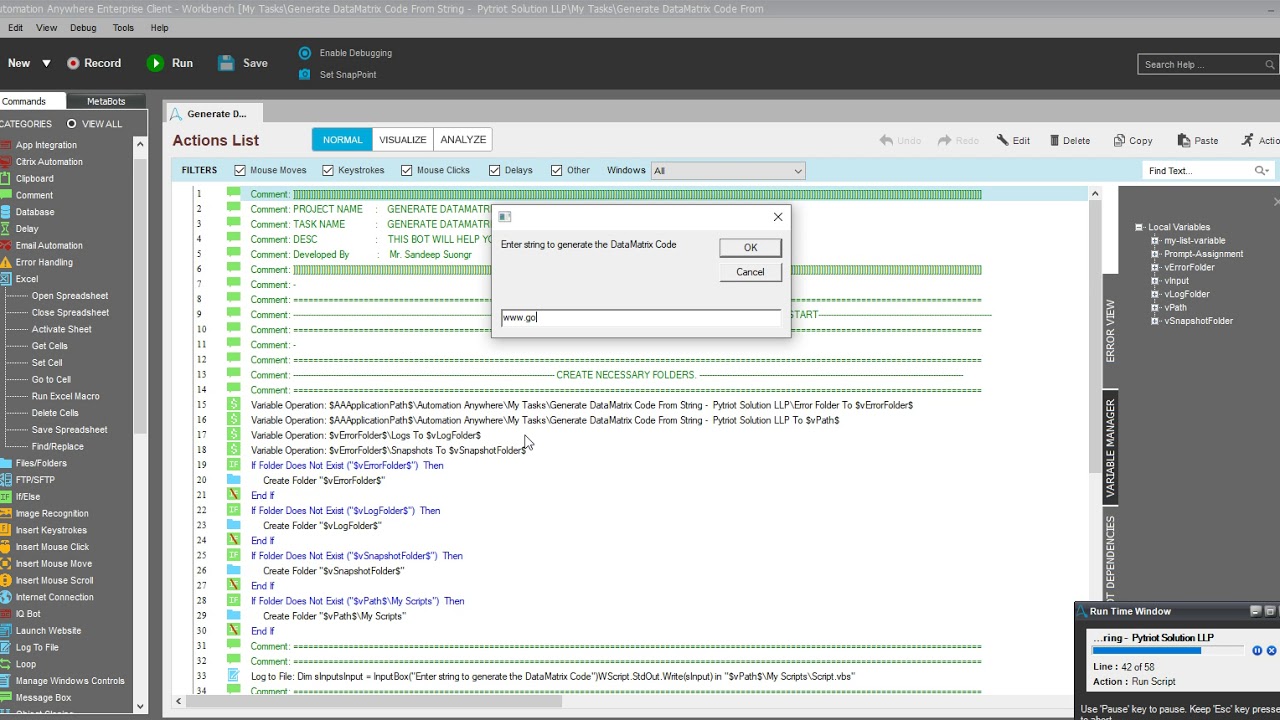Open the Debug menu
The height and width of the screenshot is (720, 1280).
83,28
